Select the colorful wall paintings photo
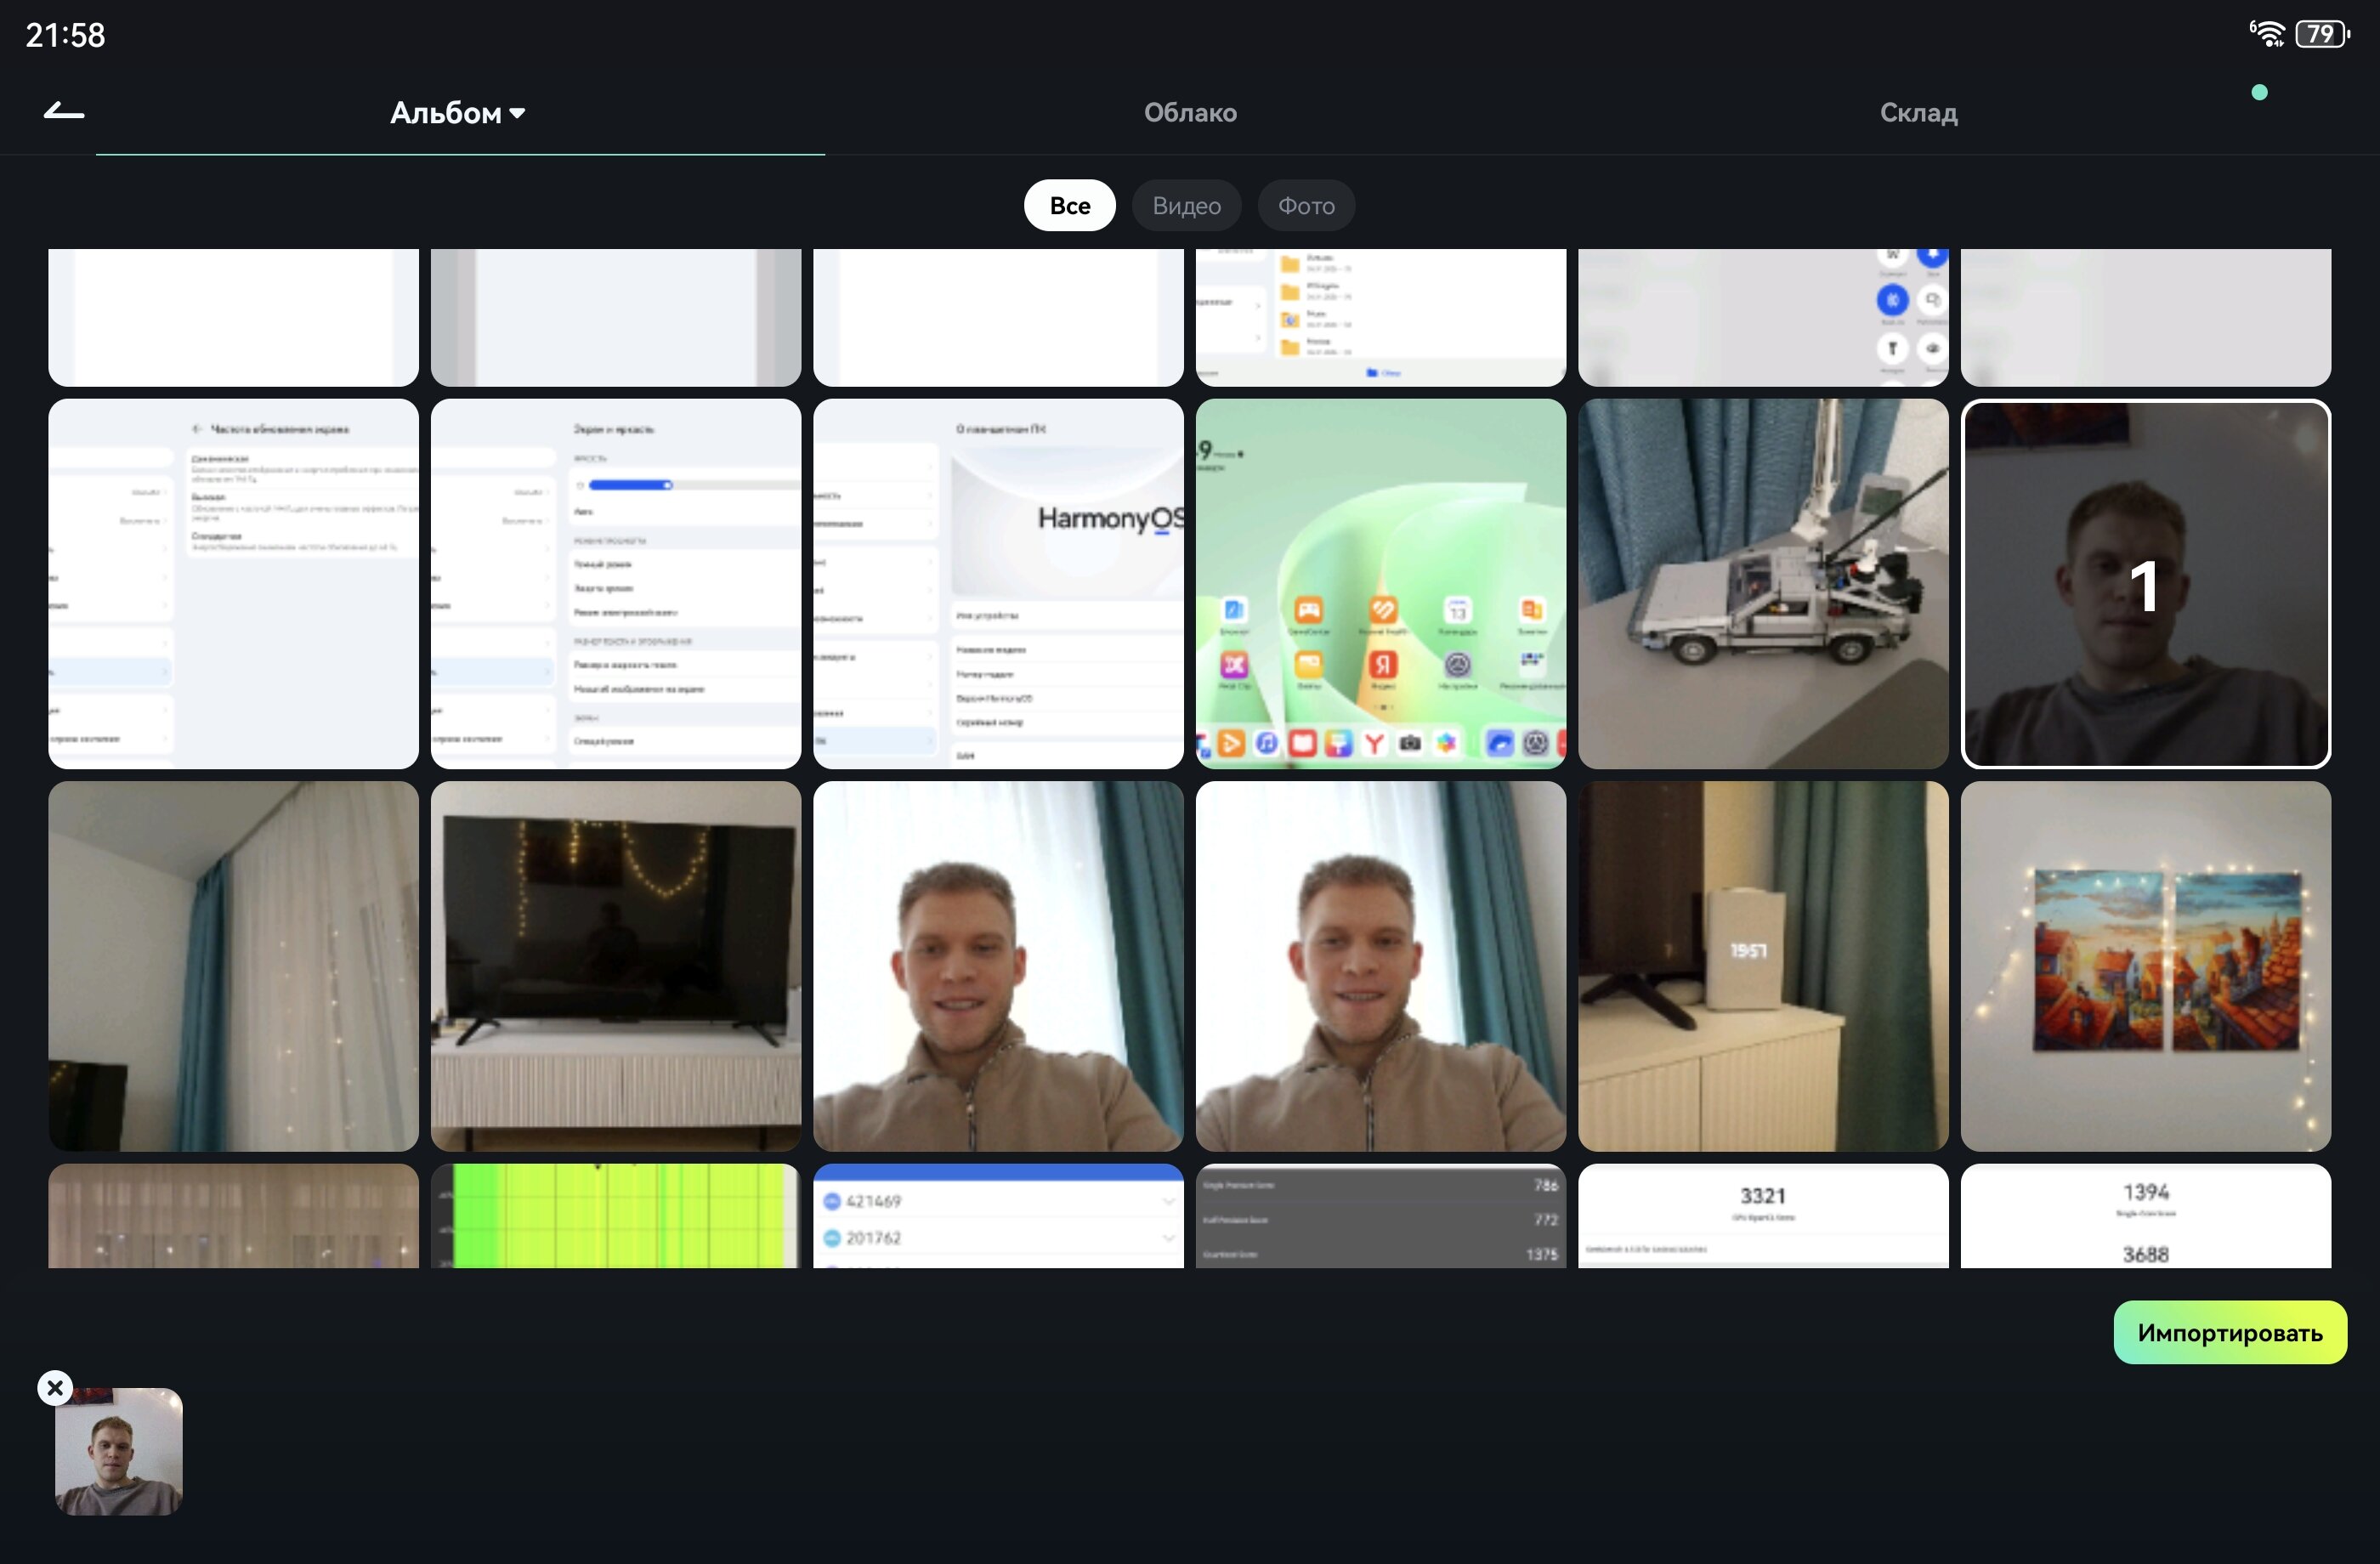This screenshot has width=2380, height=1564. point(2145,966)
